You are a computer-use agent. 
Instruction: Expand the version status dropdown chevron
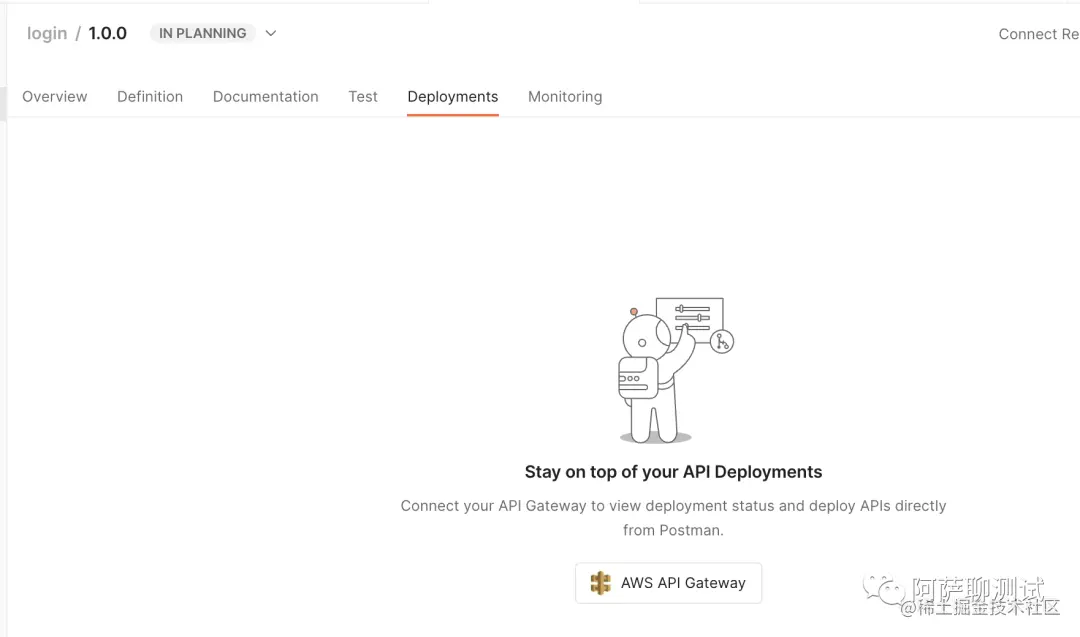[x=271, y=33]
